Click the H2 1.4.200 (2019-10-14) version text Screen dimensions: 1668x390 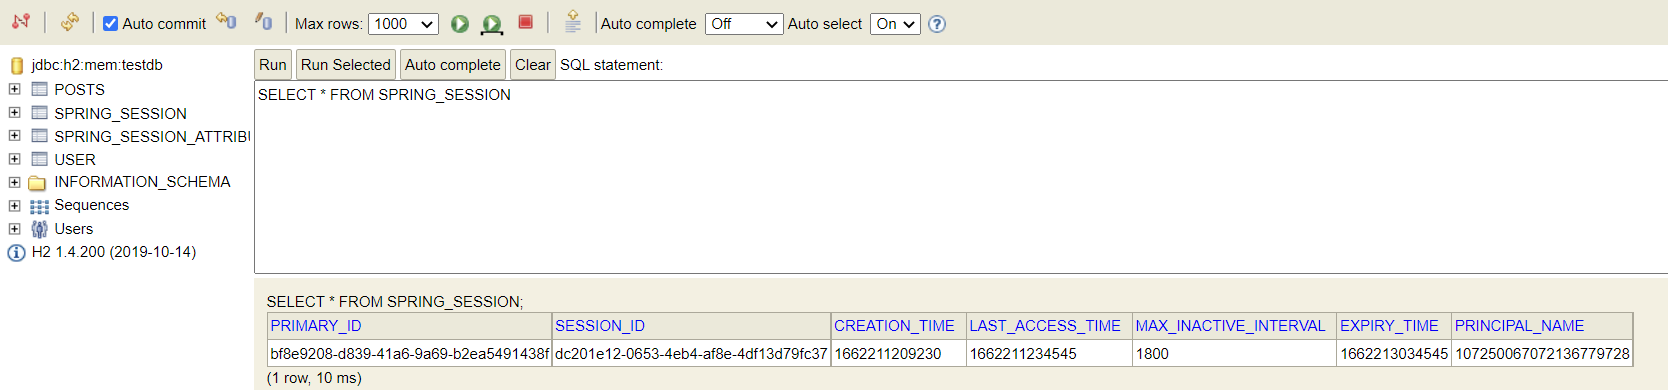click(x=114, y=252)
